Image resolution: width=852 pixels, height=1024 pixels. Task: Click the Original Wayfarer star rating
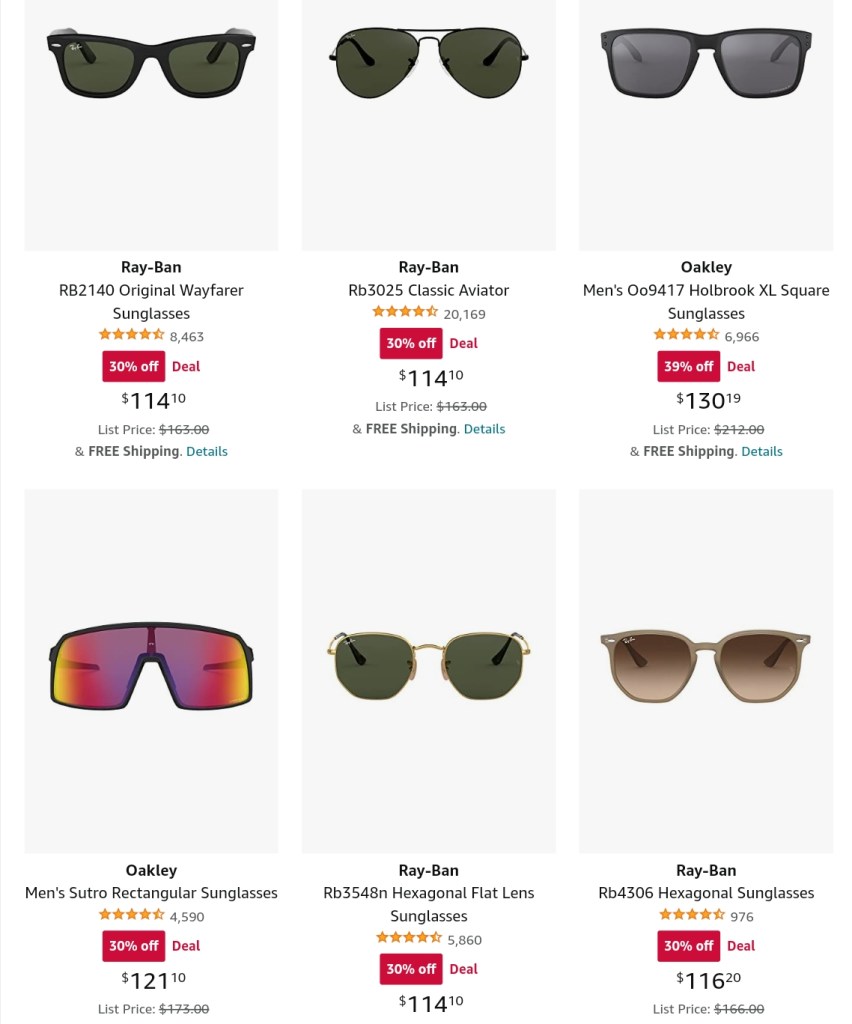click(x=131, y=336)
